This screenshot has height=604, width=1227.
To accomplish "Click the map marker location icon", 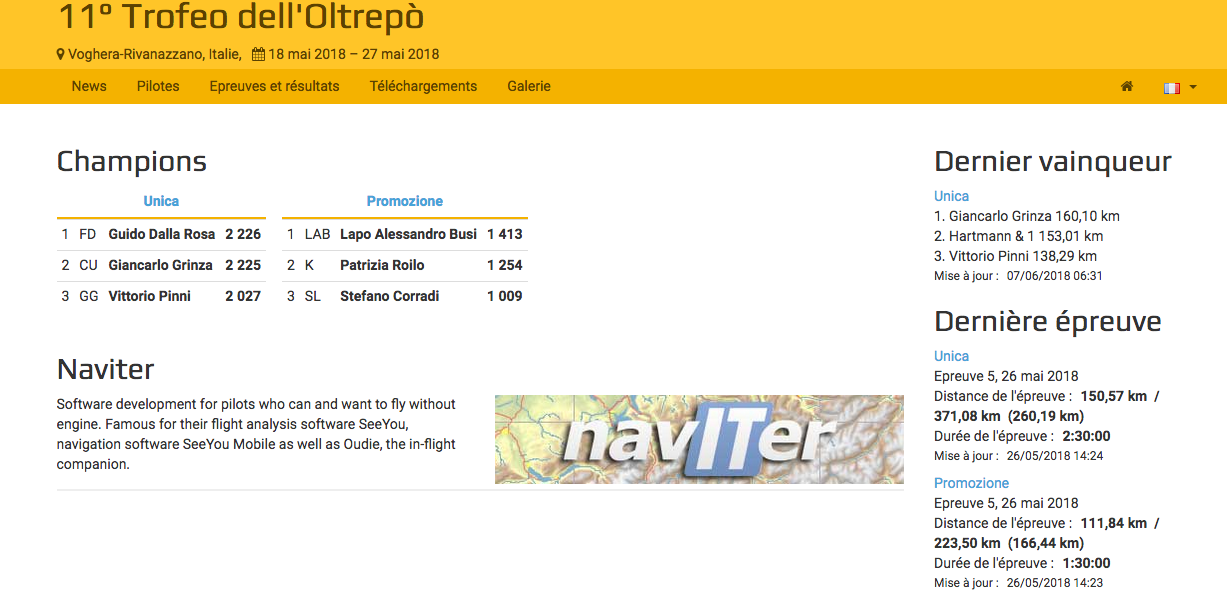I will (x=61, y=54).
